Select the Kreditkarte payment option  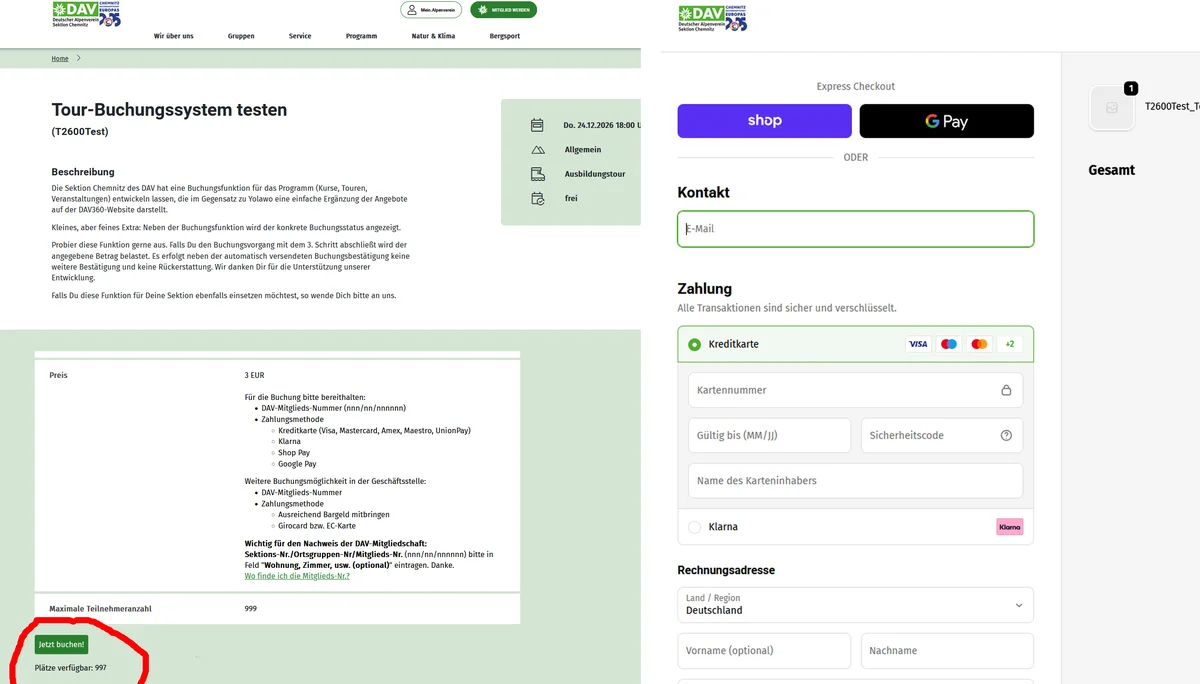click(695, 344)
